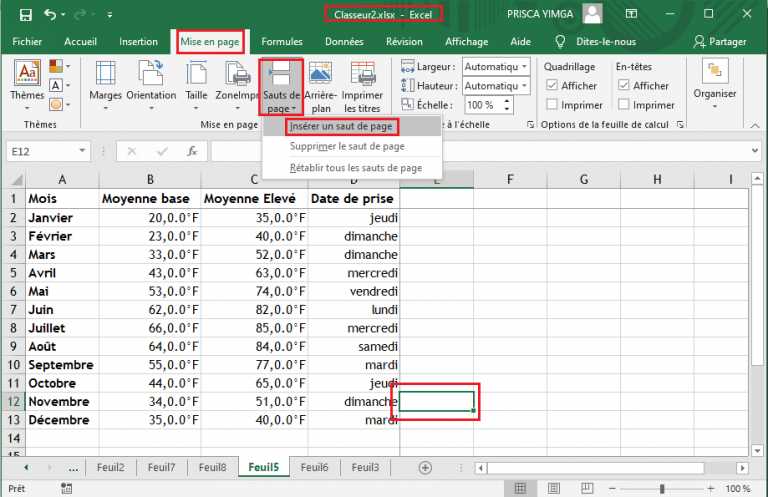The width and height of the screenshot is (768, 497).
Task: Open the Formules tab
Action: click(282, 42)
